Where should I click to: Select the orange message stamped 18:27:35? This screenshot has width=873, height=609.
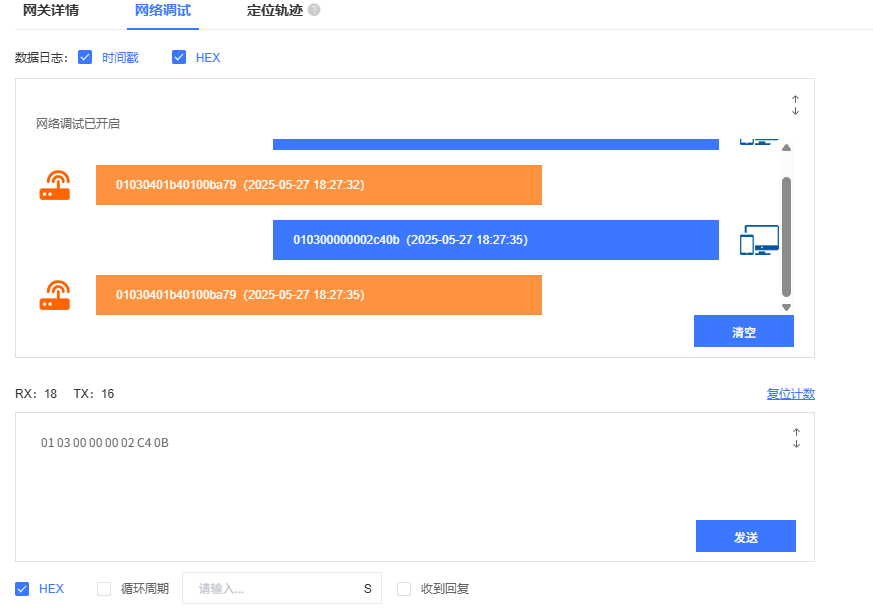[x=318, y=295]
